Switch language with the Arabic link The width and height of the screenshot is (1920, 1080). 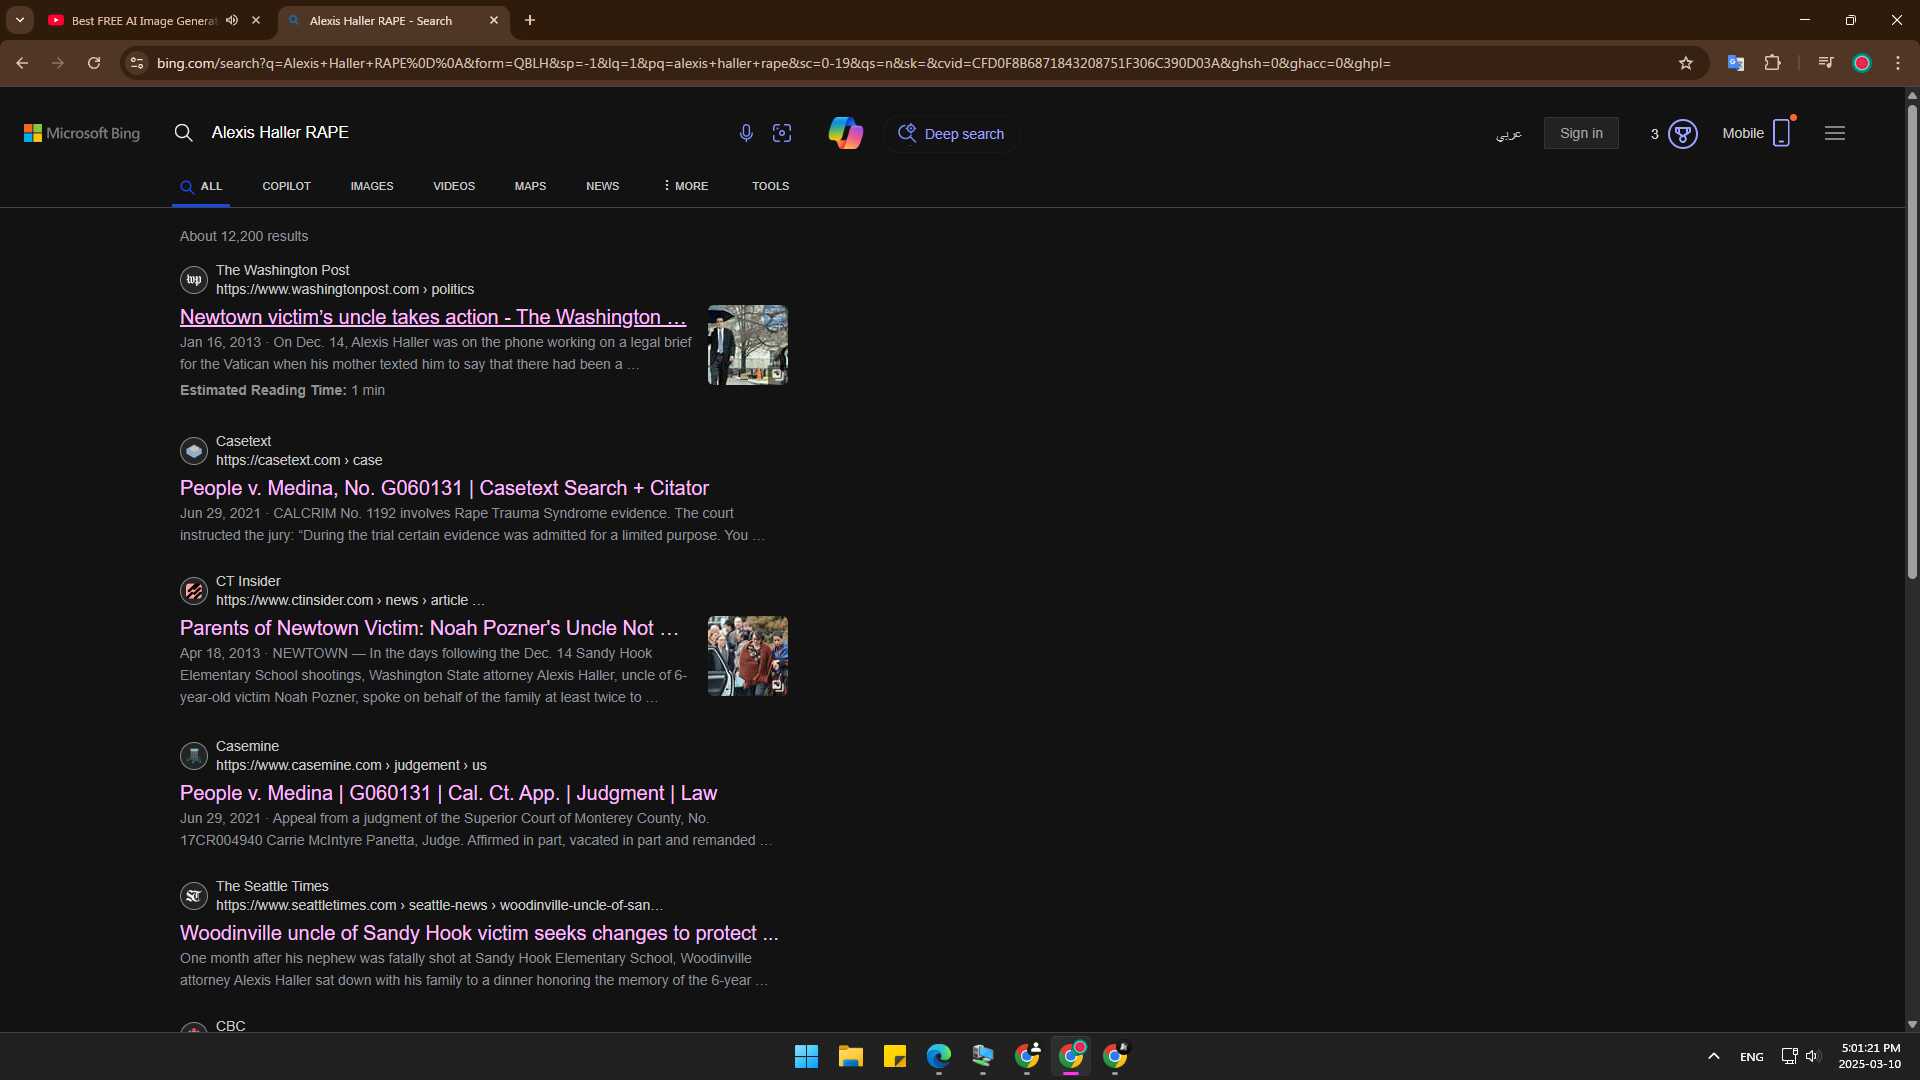[x=1508, y=133]
